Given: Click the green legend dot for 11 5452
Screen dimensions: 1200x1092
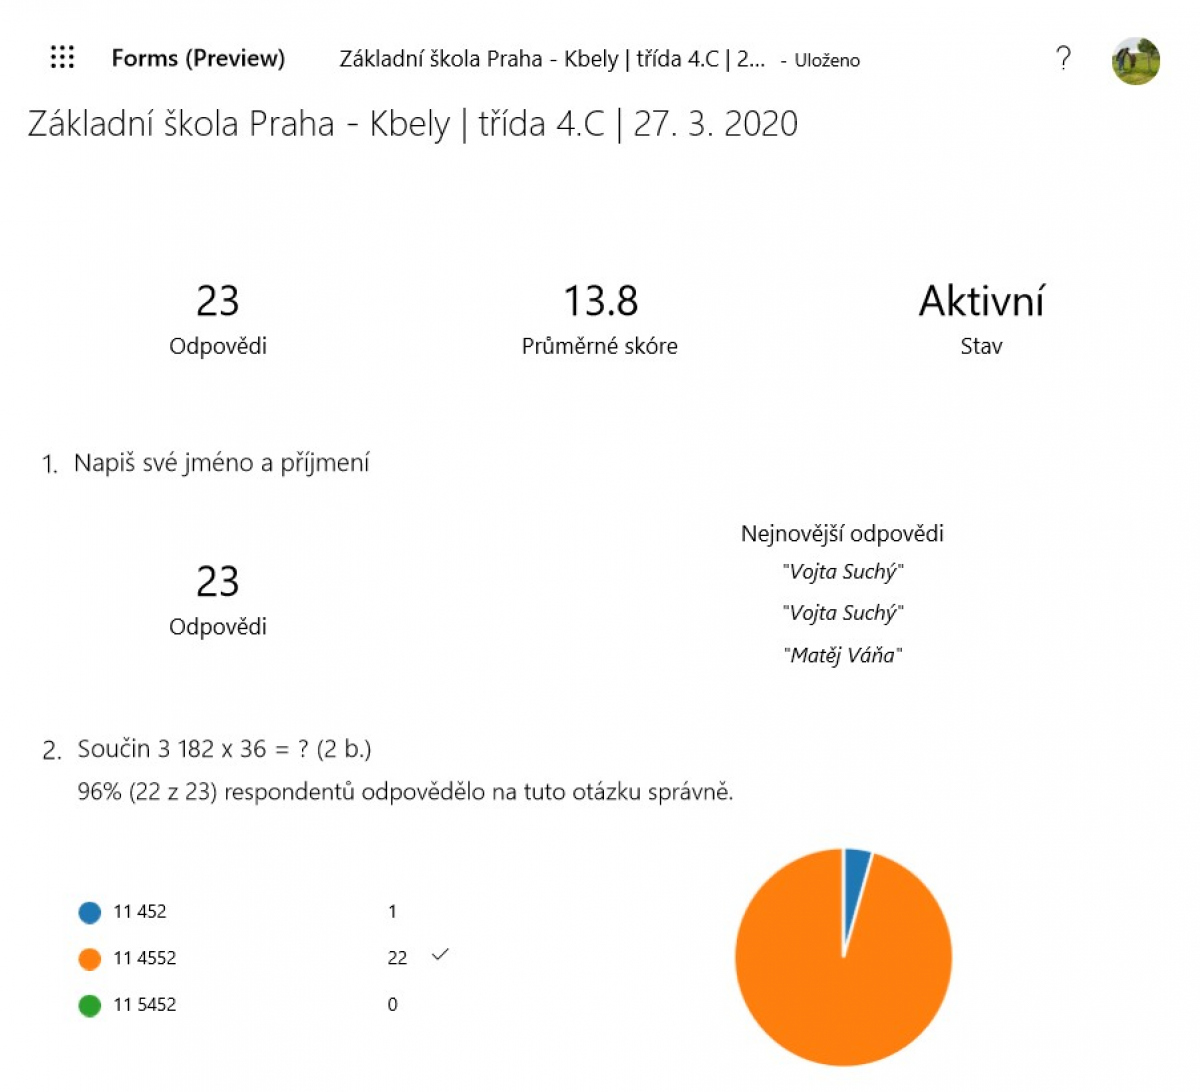Looking at the screenshot, I should (90, 1005).
